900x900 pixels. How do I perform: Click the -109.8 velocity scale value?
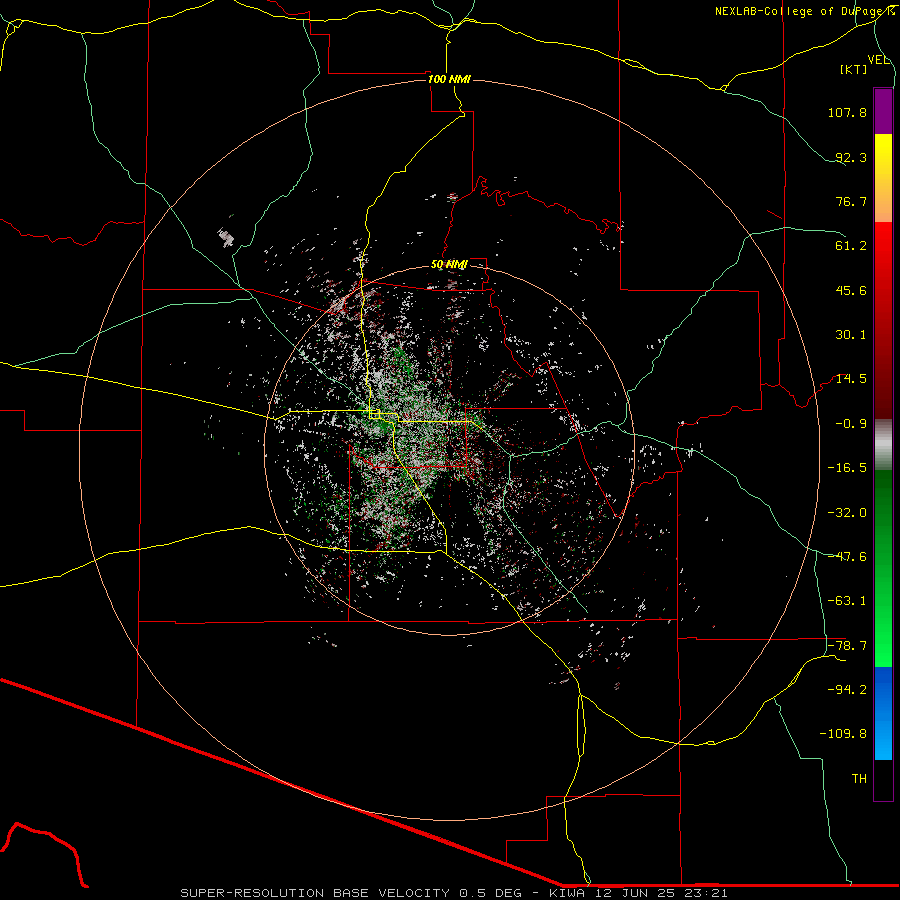pyautogui.click(x=843, y=734)
